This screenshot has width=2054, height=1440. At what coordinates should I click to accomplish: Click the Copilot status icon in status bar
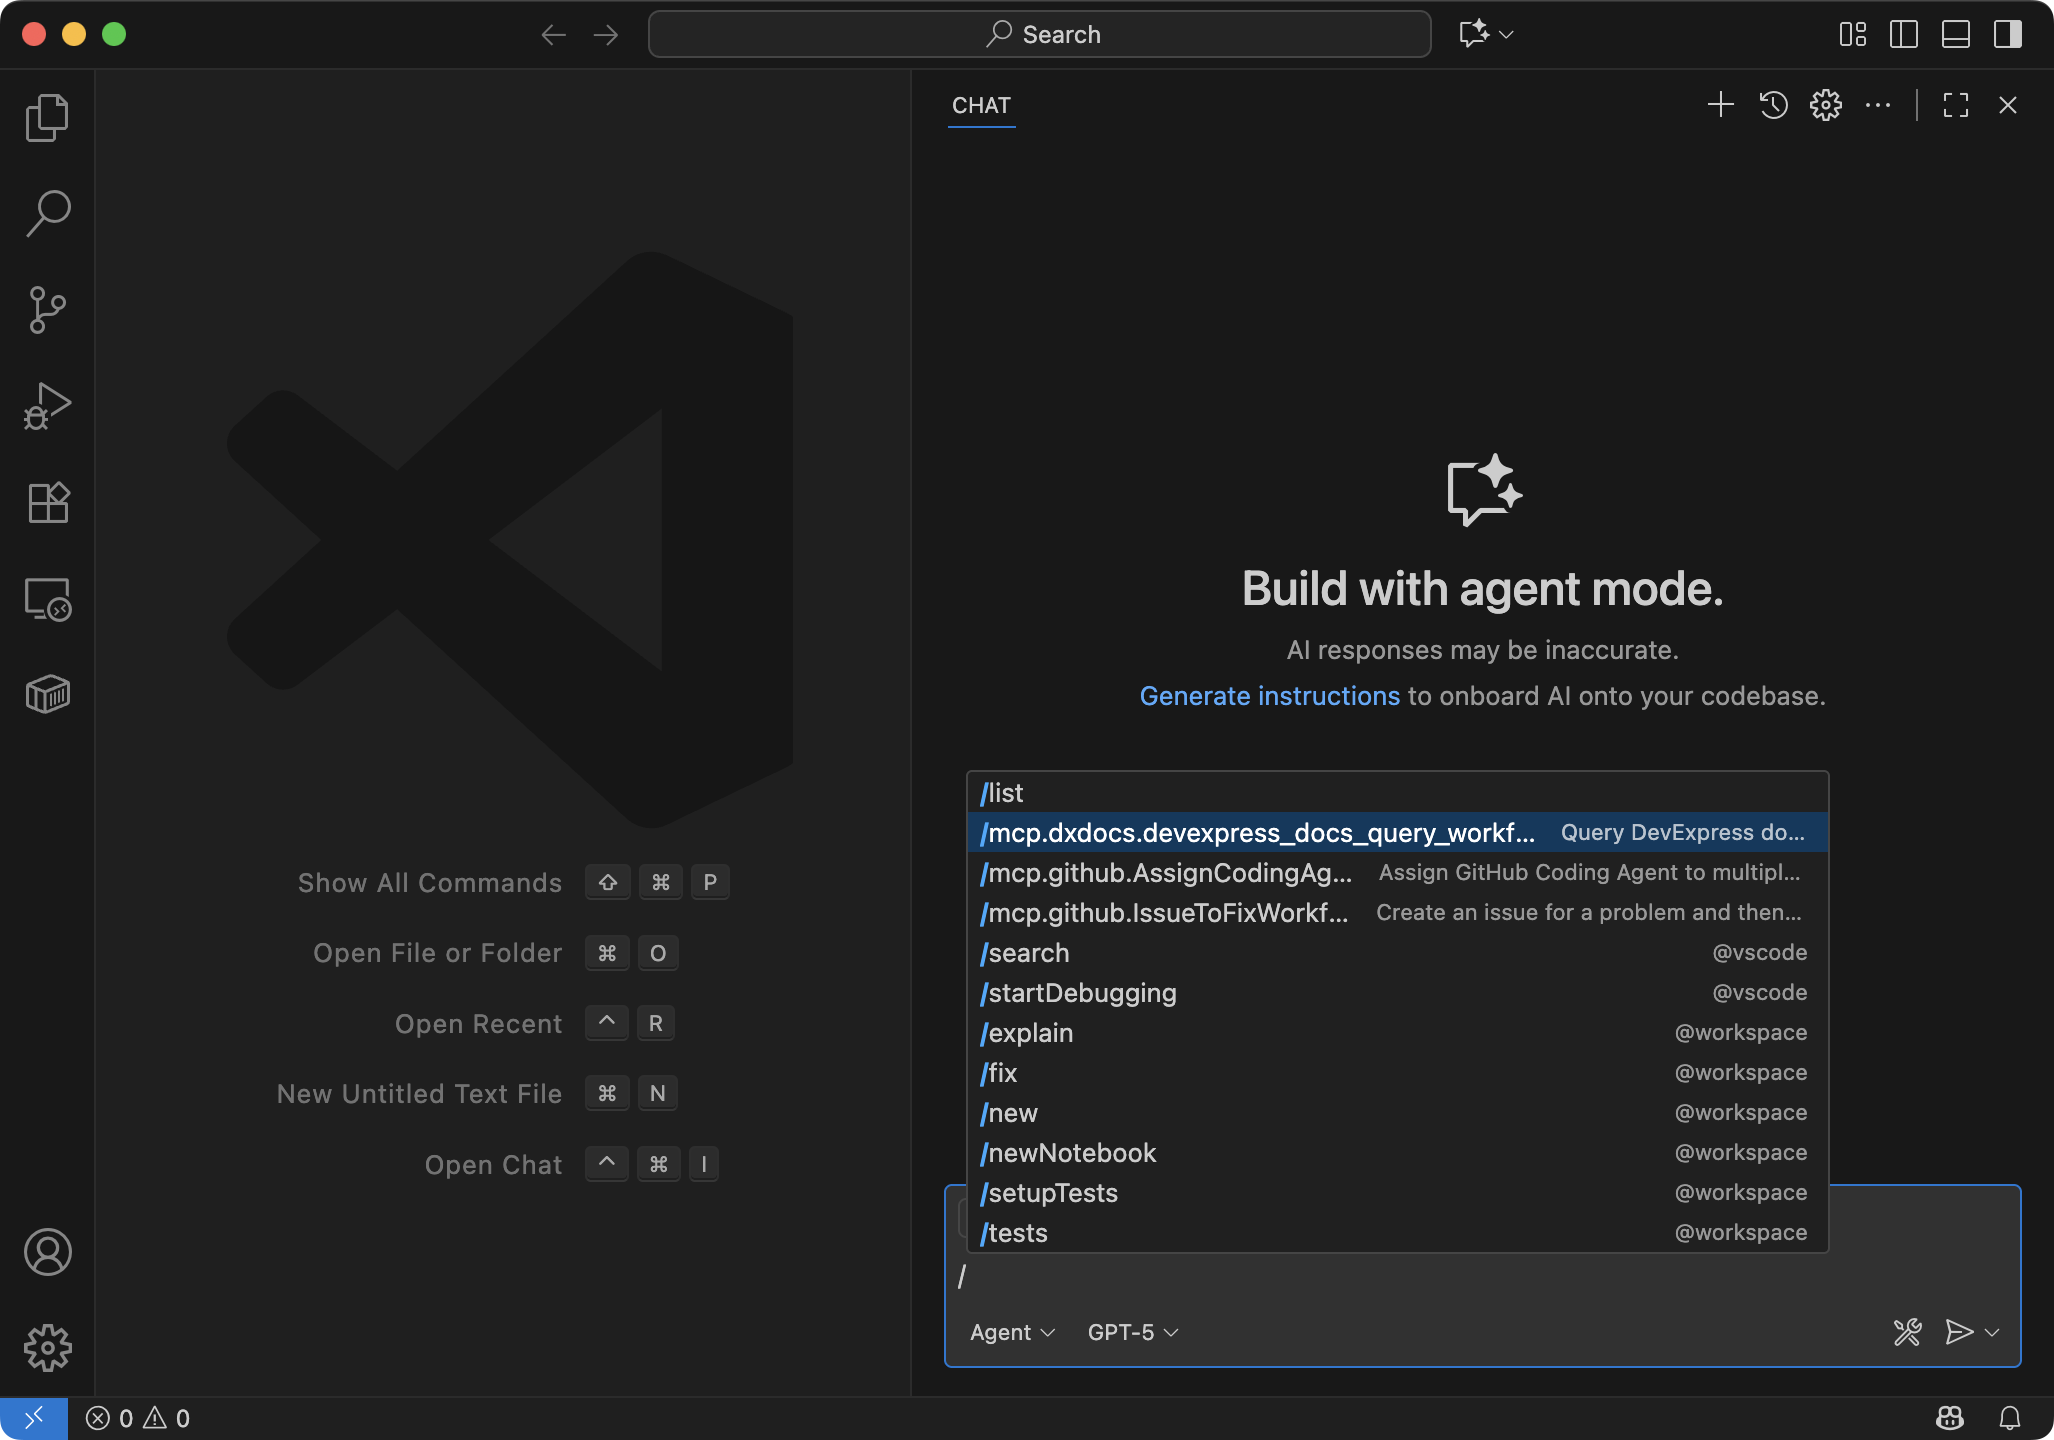(x=1949, y=1418)
